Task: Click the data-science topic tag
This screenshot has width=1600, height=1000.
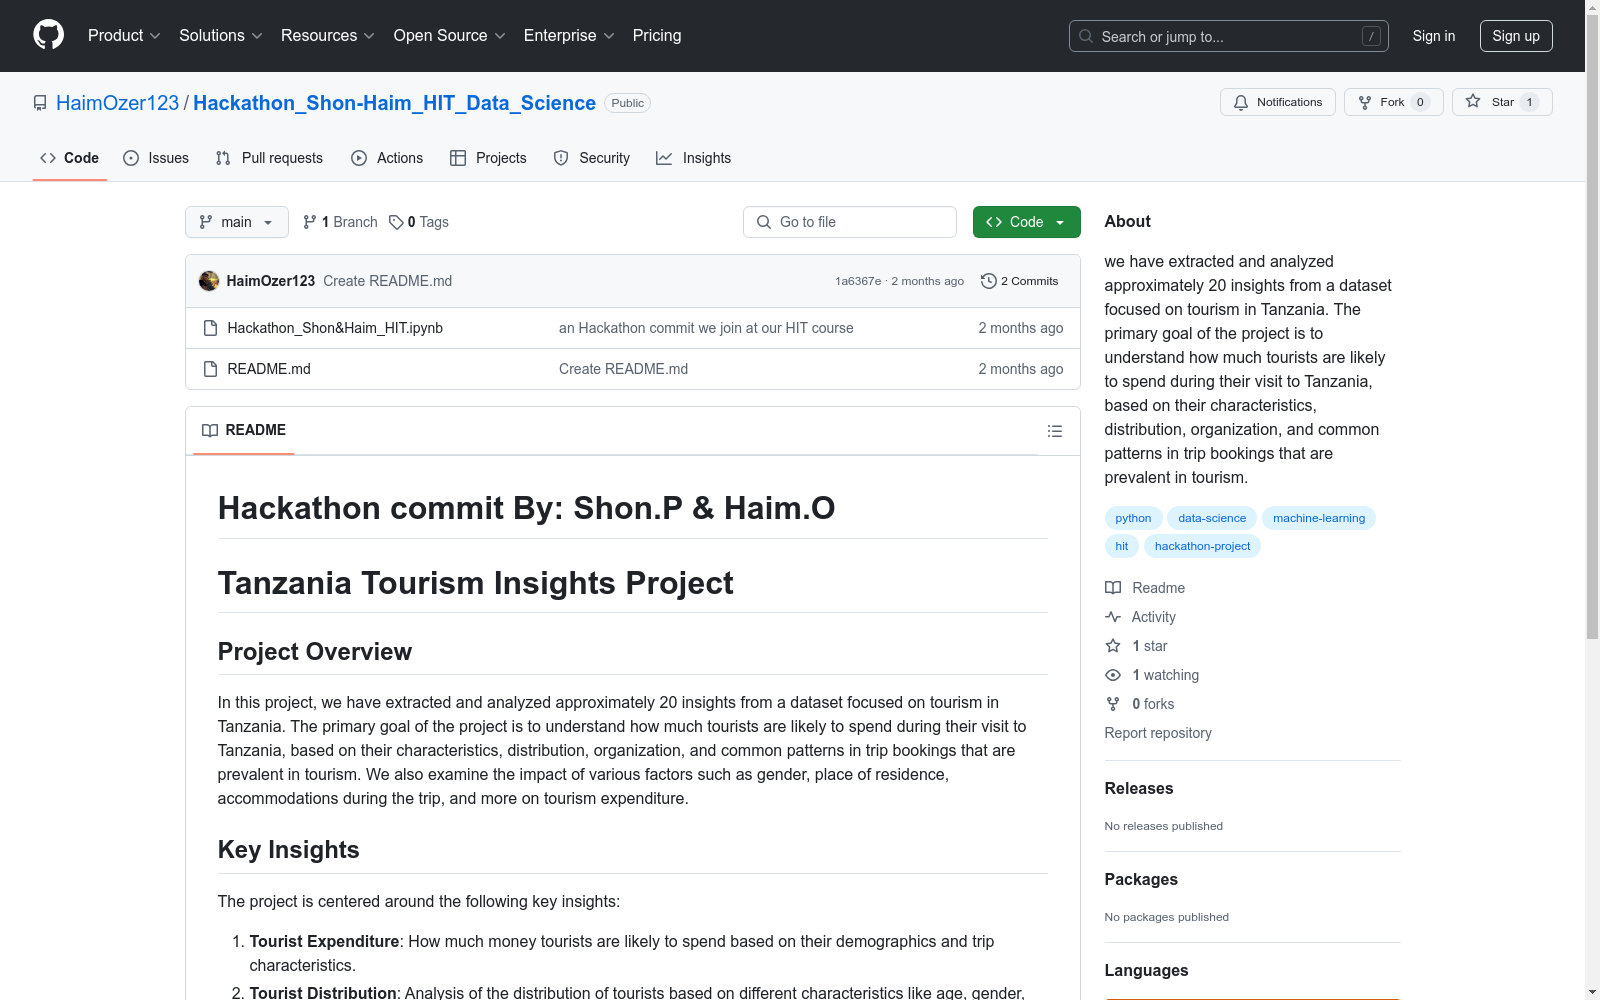Action: (1212, 518)
